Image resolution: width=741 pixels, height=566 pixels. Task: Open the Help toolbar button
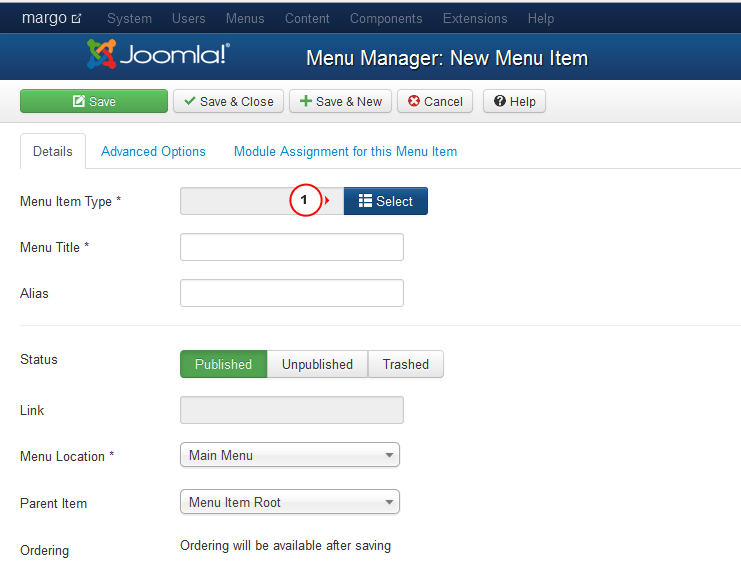pyautogui.click(x=514, y=101)
